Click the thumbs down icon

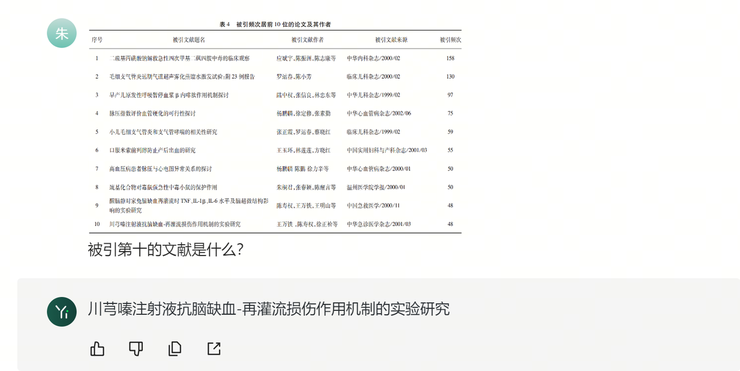(136, 349)
